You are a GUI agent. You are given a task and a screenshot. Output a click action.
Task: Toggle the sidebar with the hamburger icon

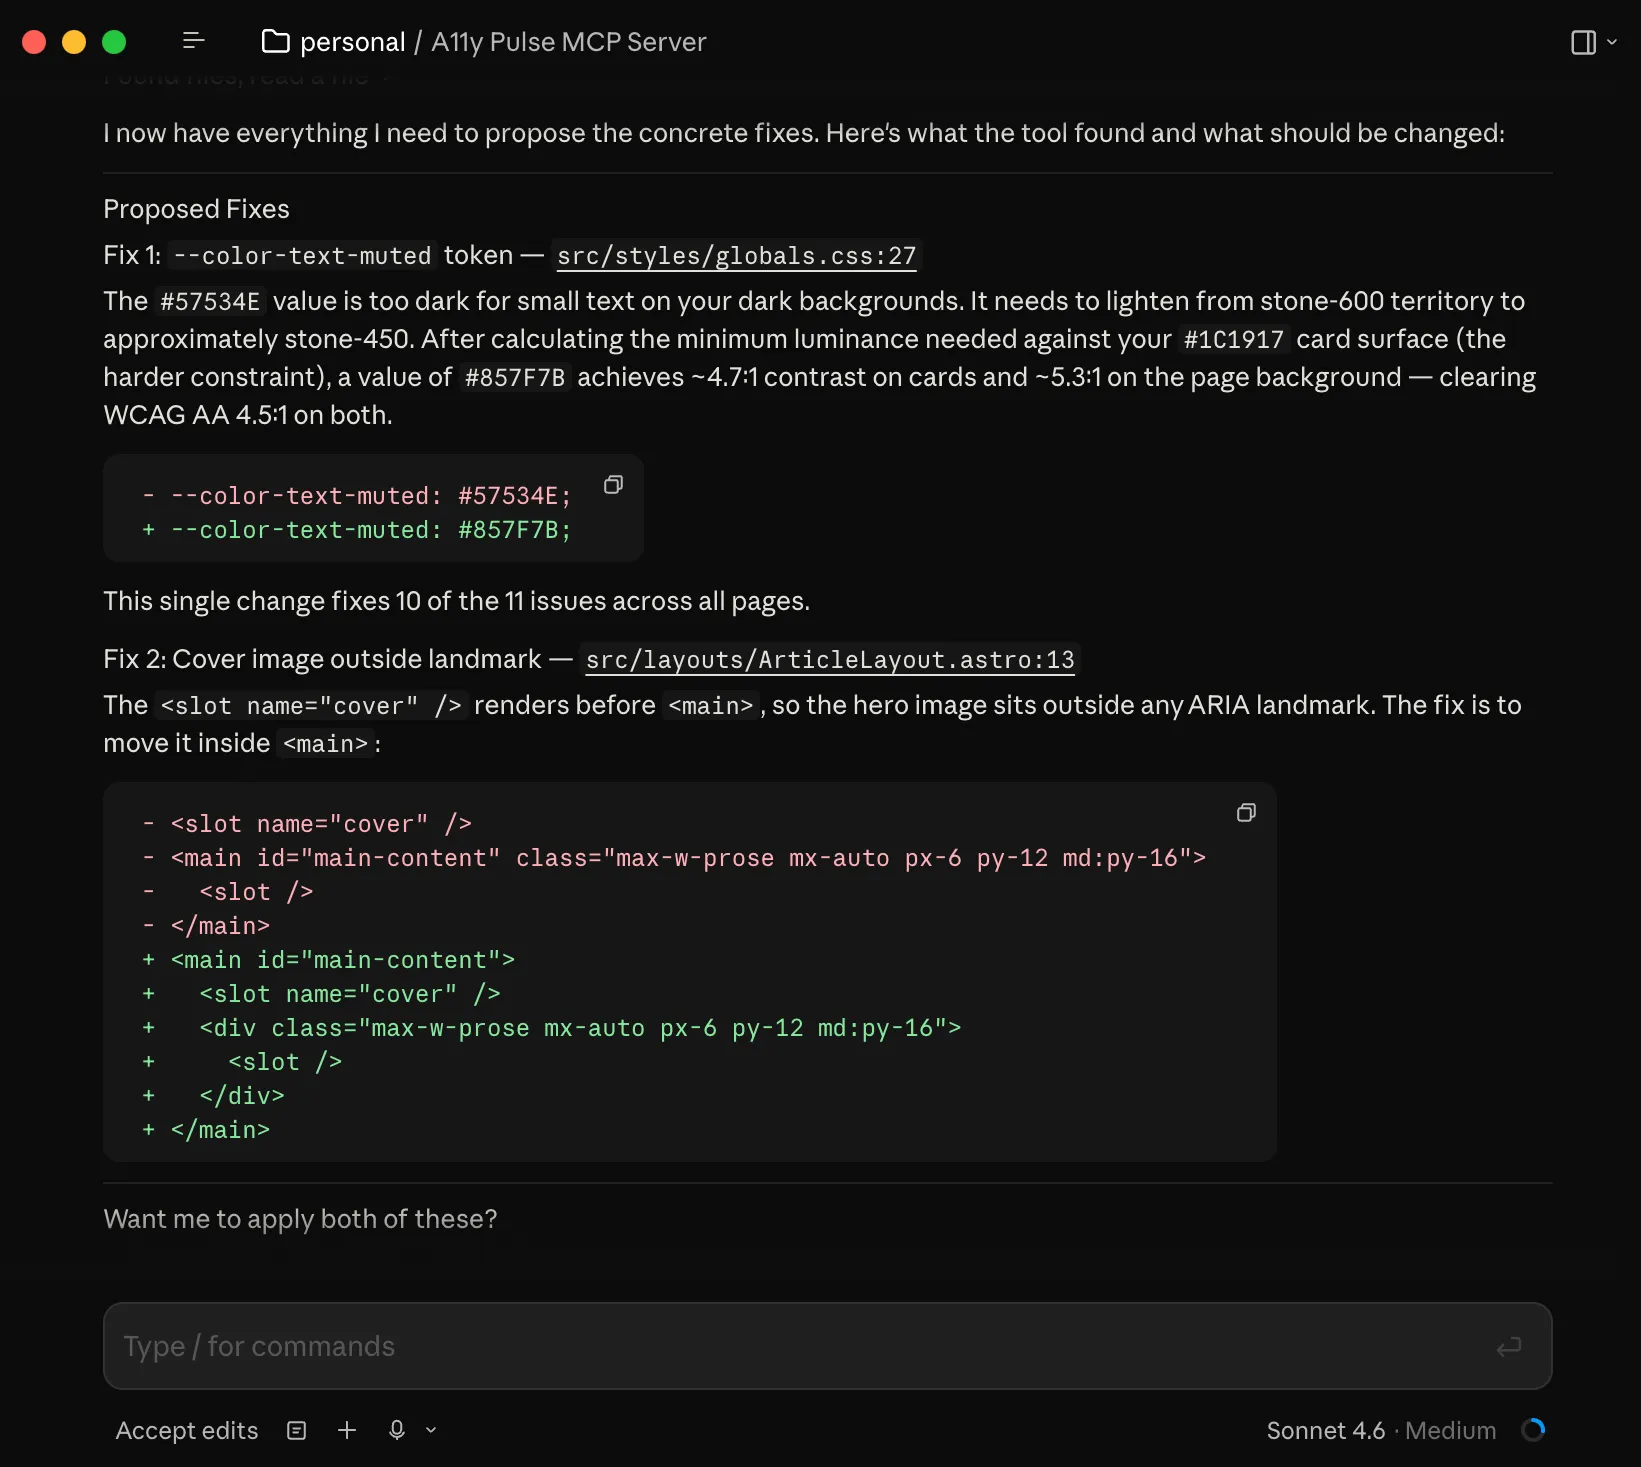coord(193,41)
